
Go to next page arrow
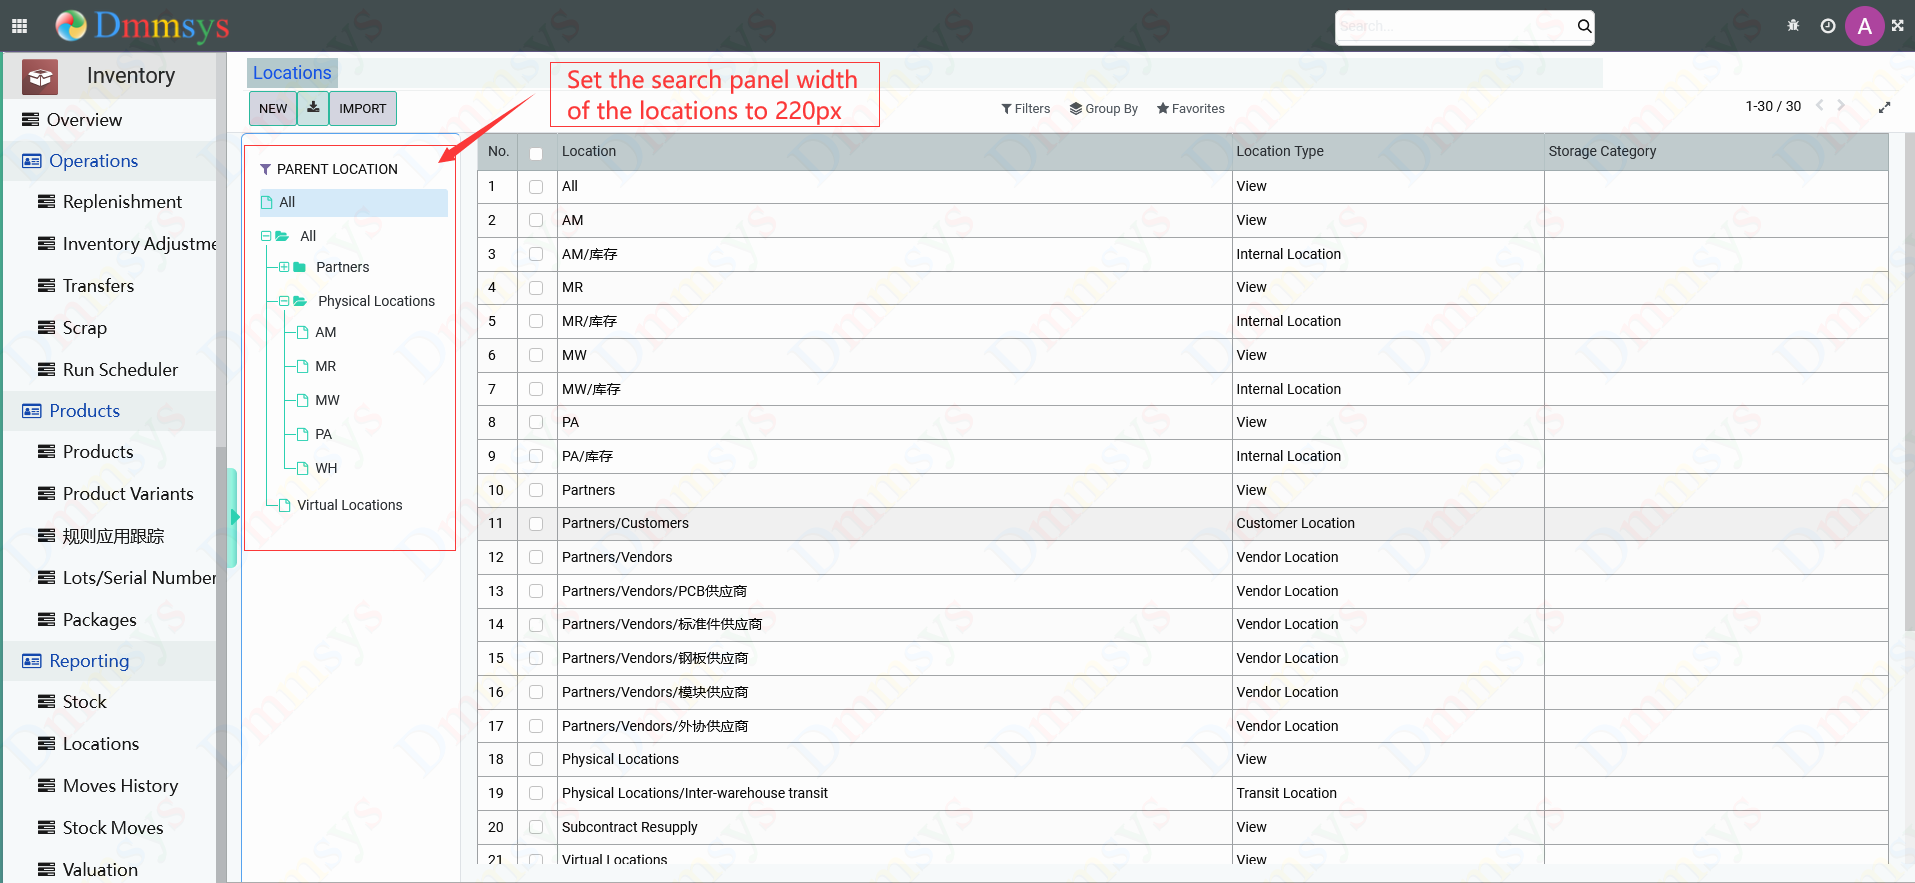click(1841, 105)
